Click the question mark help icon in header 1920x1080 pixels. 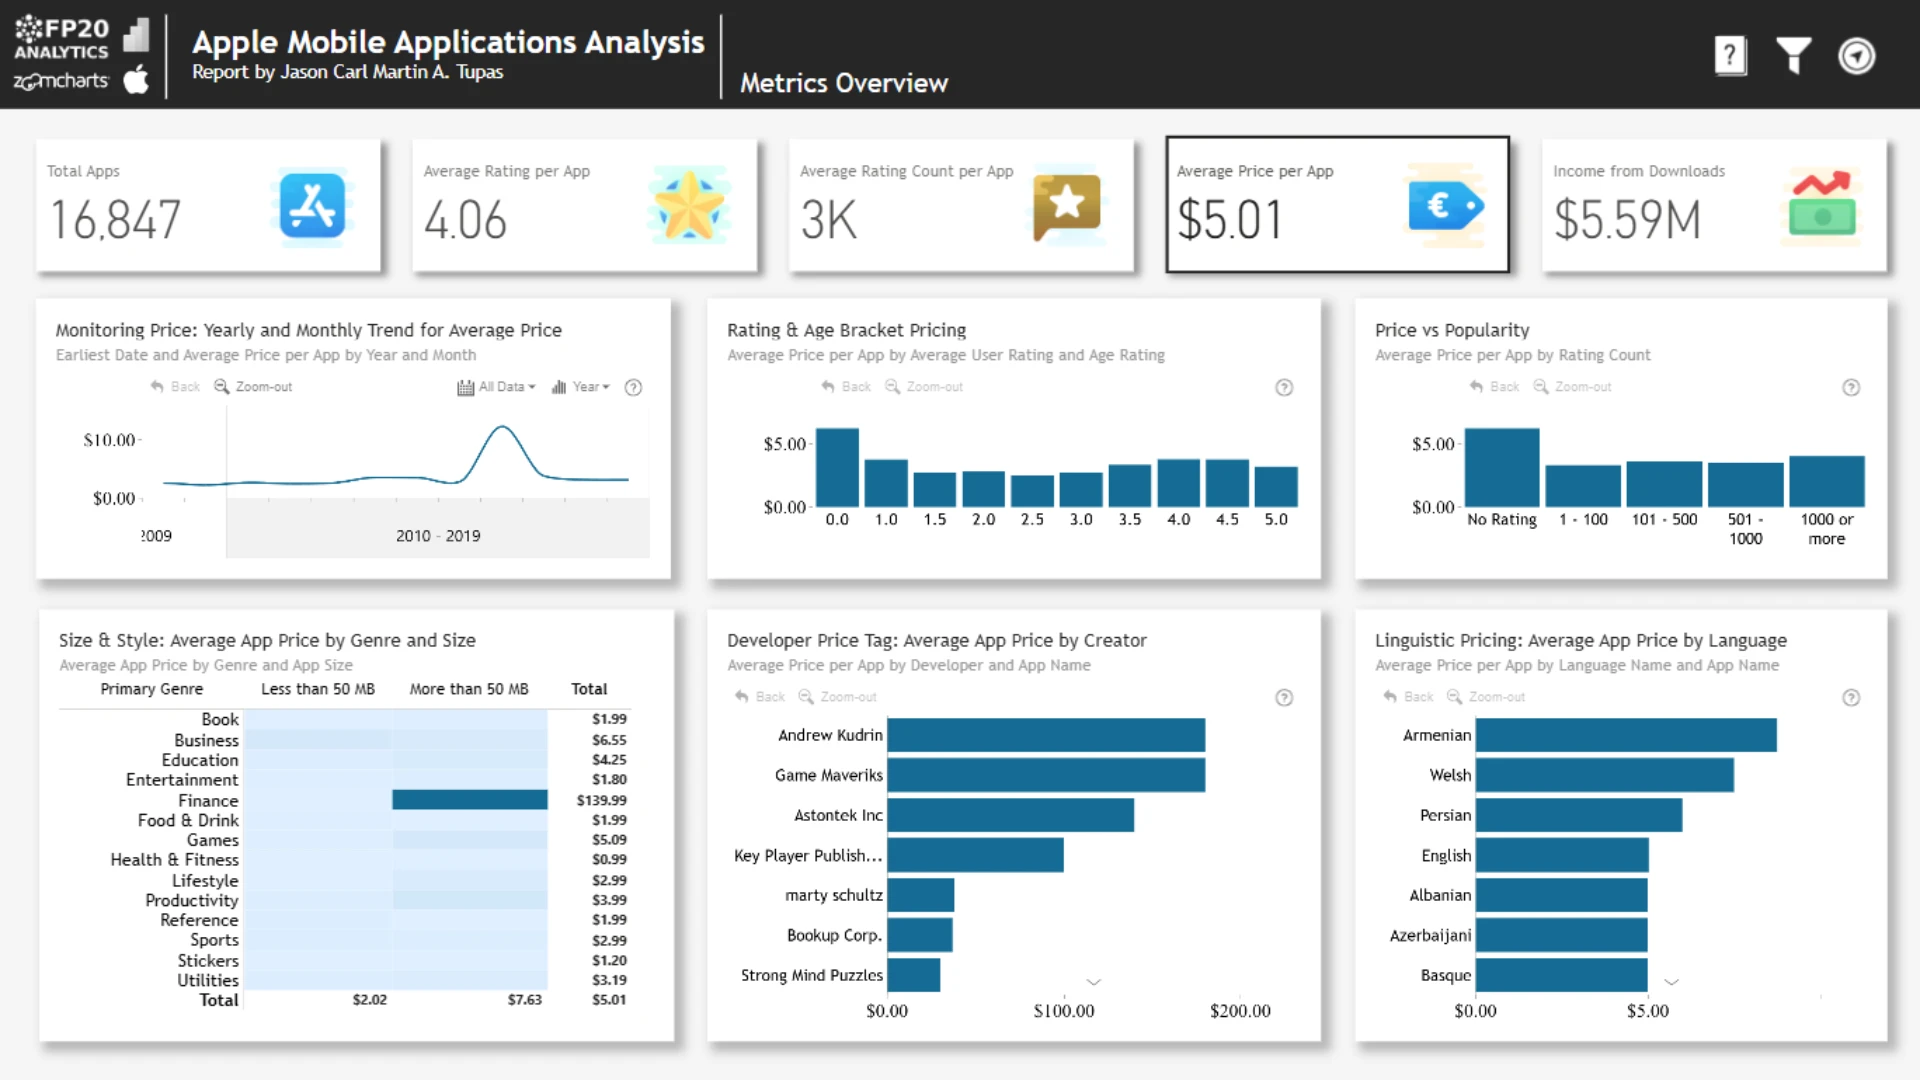(1730, 55)
